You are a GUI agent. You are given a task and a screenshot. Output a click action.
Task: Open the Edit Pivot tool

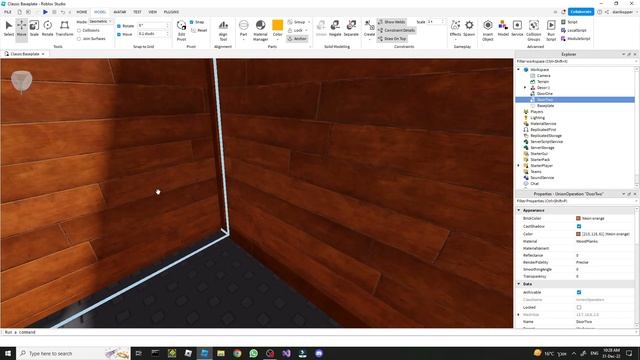[182, 30]
